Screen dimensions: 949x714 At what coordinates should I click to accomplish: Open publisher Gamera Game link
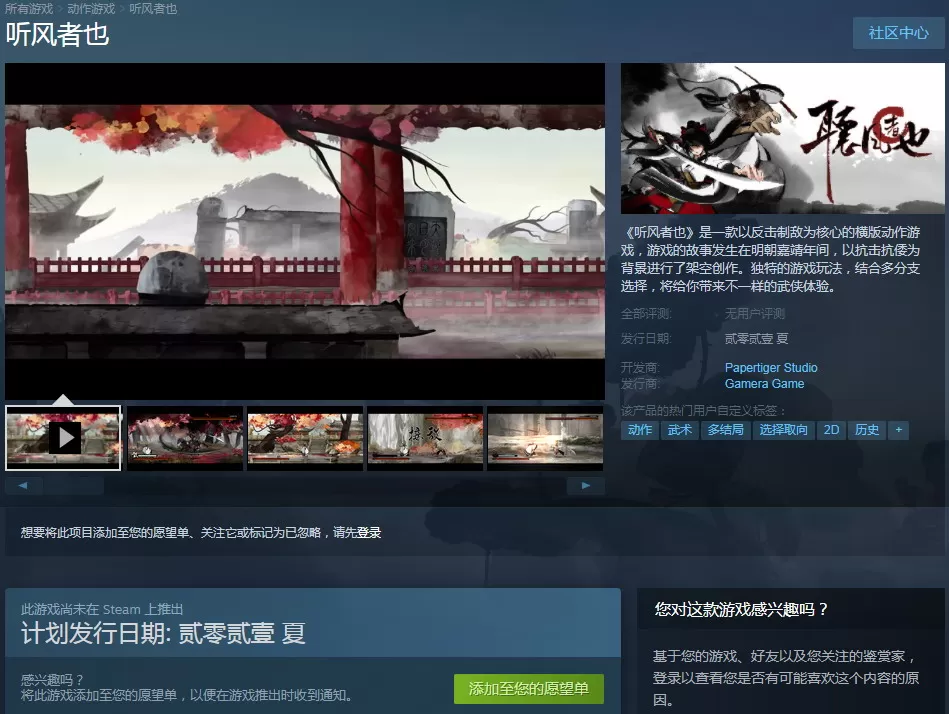[x=764, y=384]
